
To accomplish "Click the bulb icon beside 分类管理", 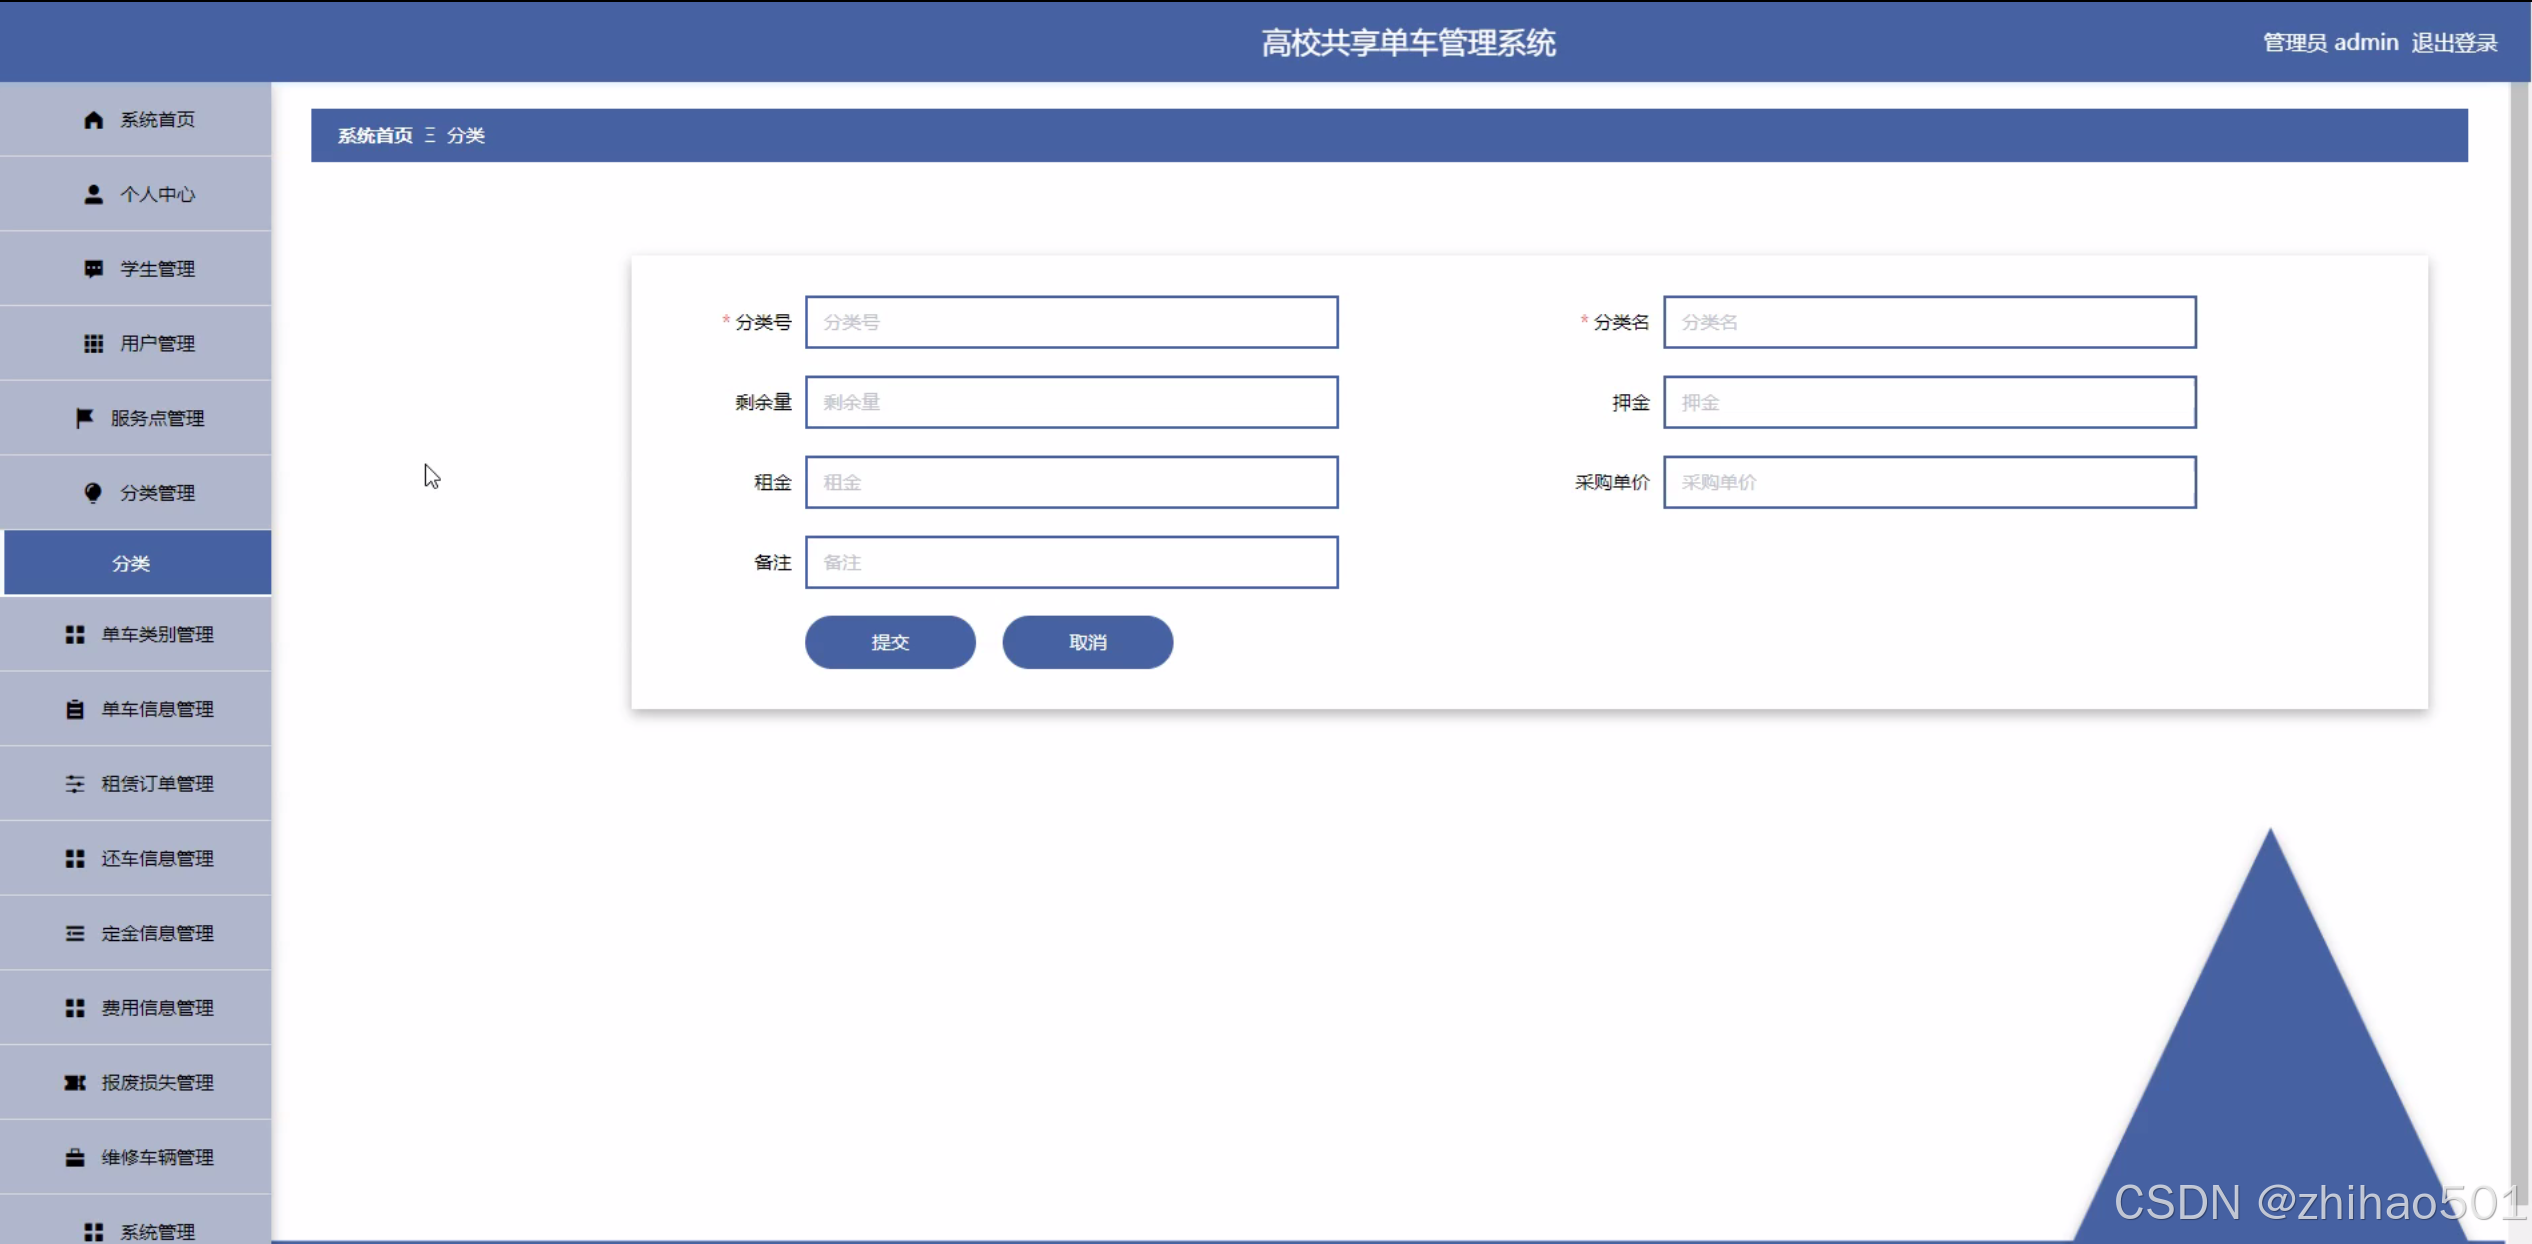I will point(93,493).
